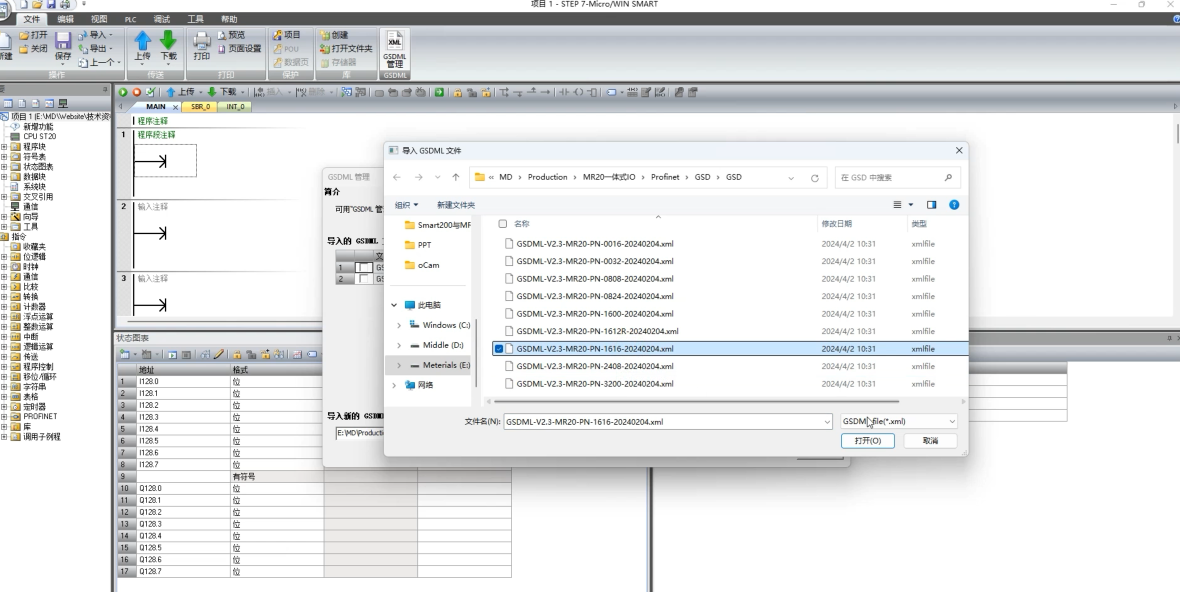
Task: Click the 在 GSD 中搜索 search box
Action: [x=896, y=178]
